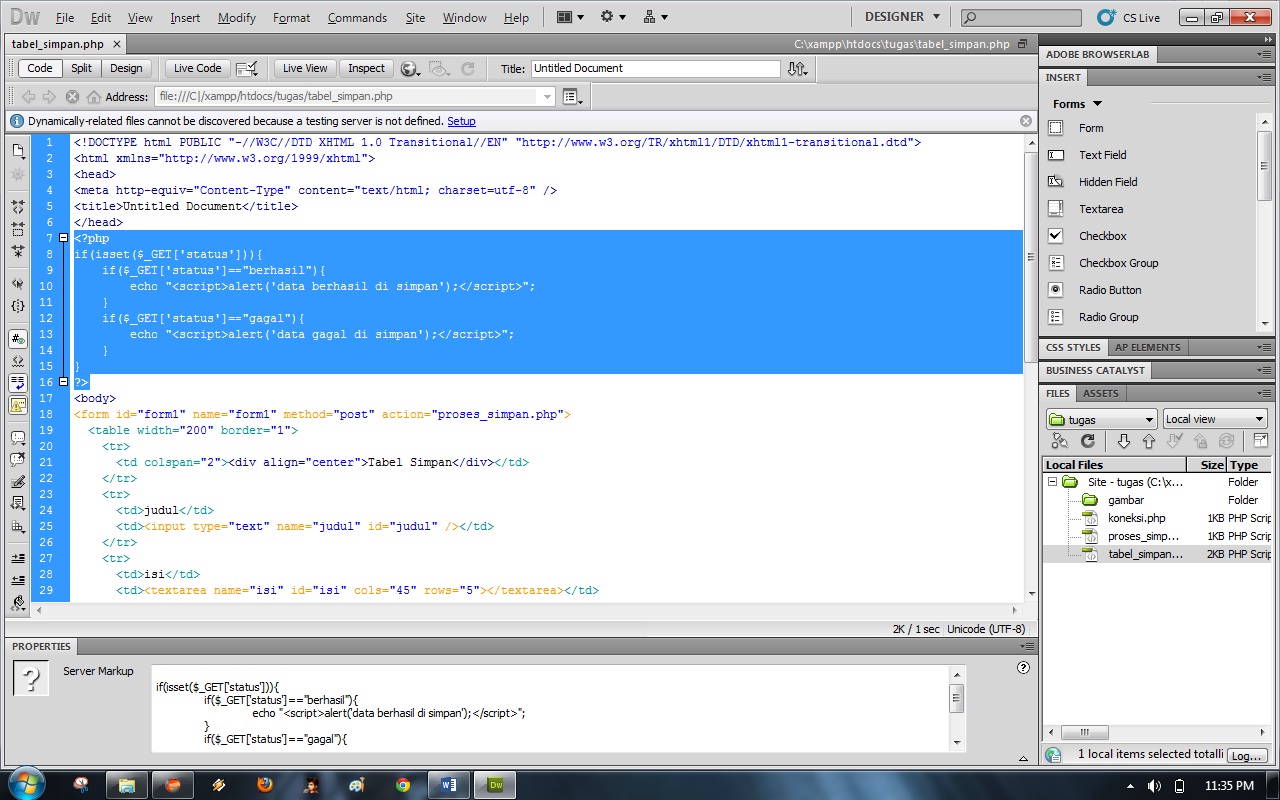Open the Dreamweaver icon in the taskbar
This screenshot has height=800, width=1280.
494,785
